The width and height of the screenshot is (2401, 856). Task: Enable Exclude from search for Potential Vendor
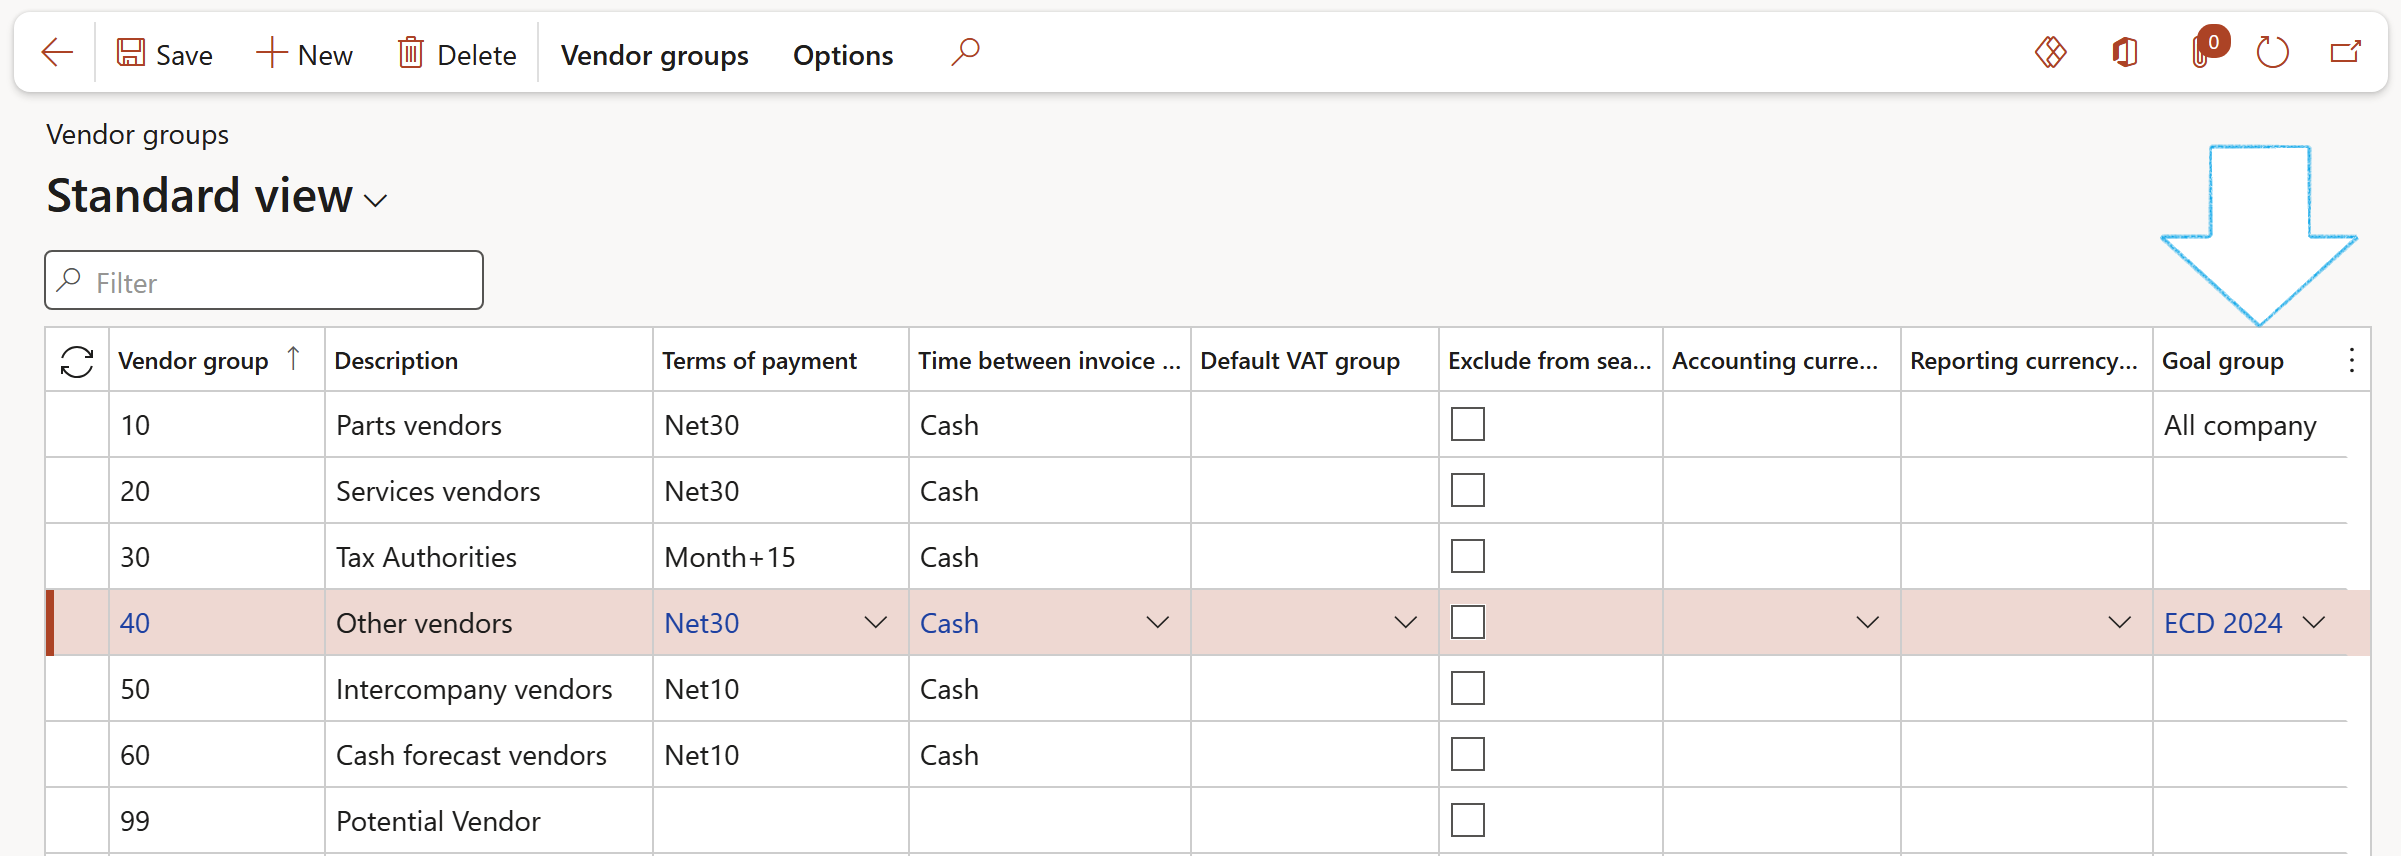1467,821
